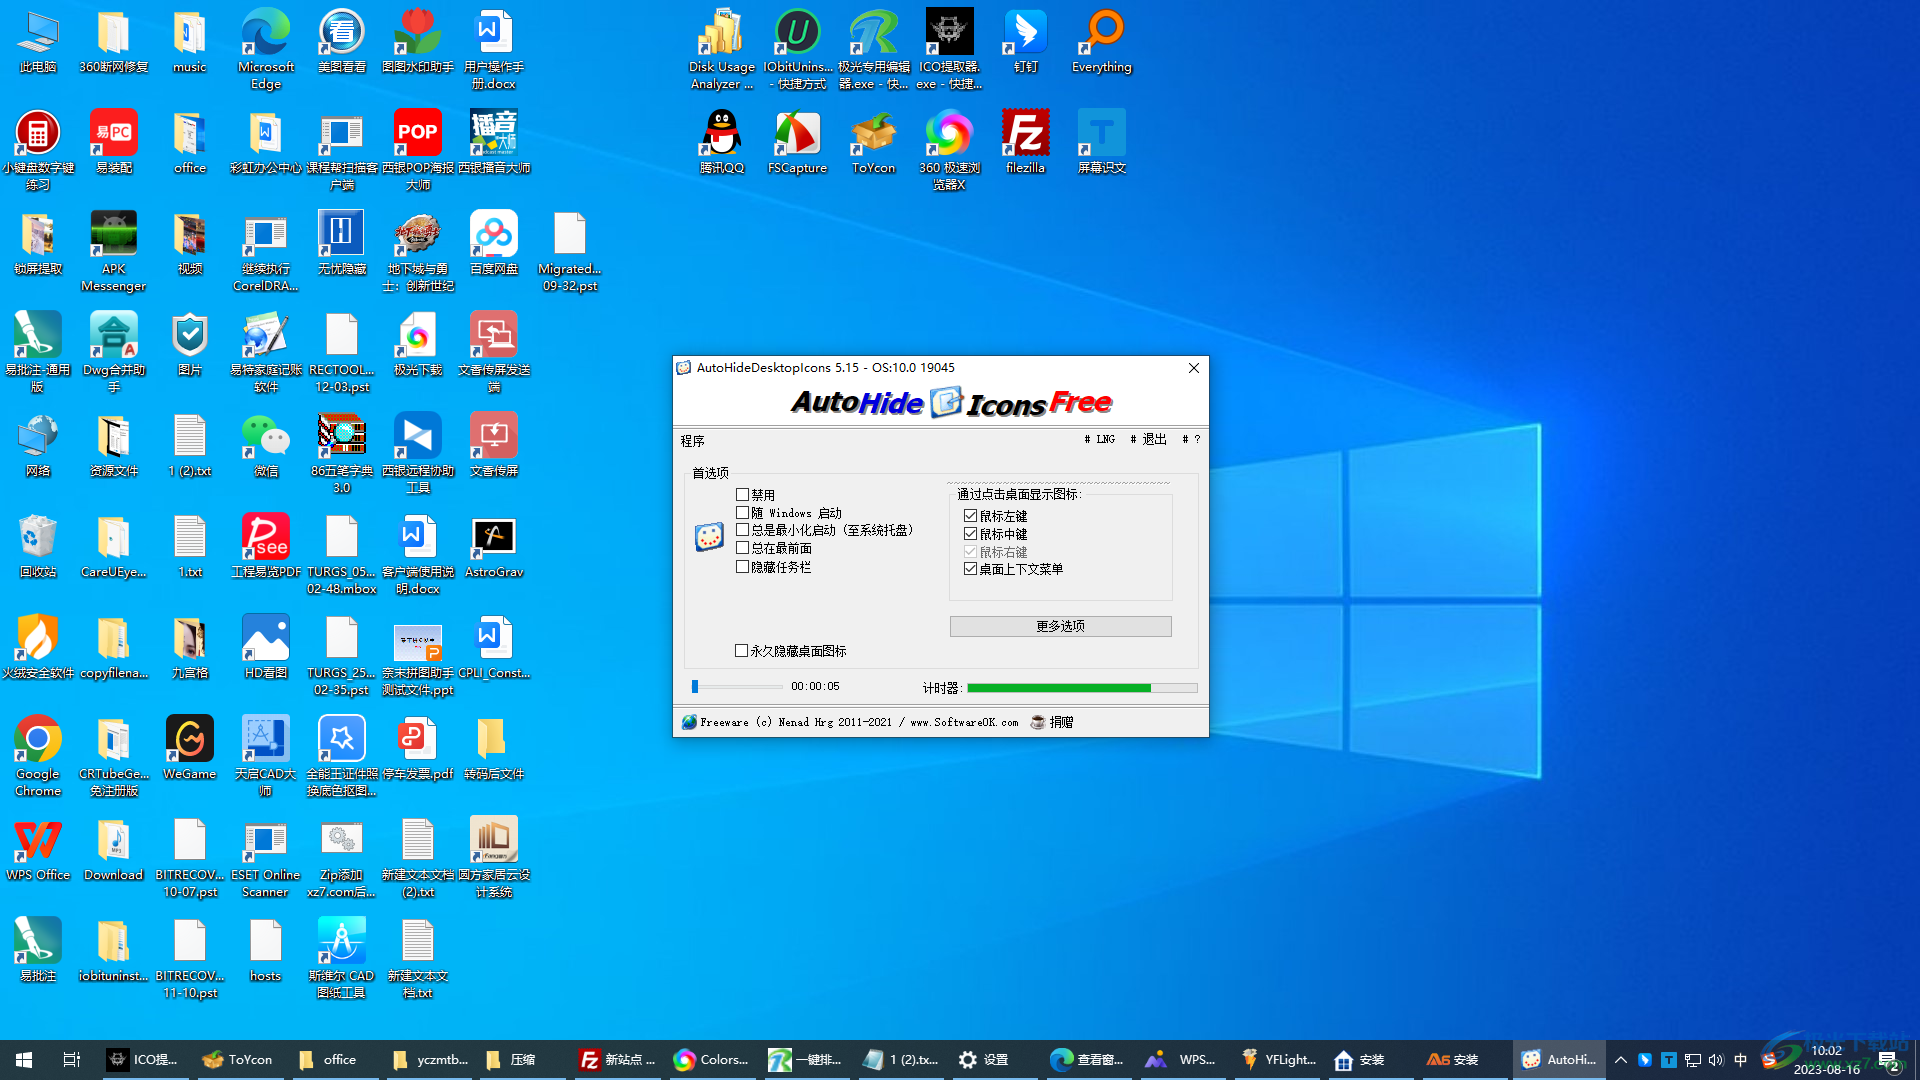Viewport: 1920px width, 1080px height.
Task: Open the # LNG language menu
Action: point(1100,439)
